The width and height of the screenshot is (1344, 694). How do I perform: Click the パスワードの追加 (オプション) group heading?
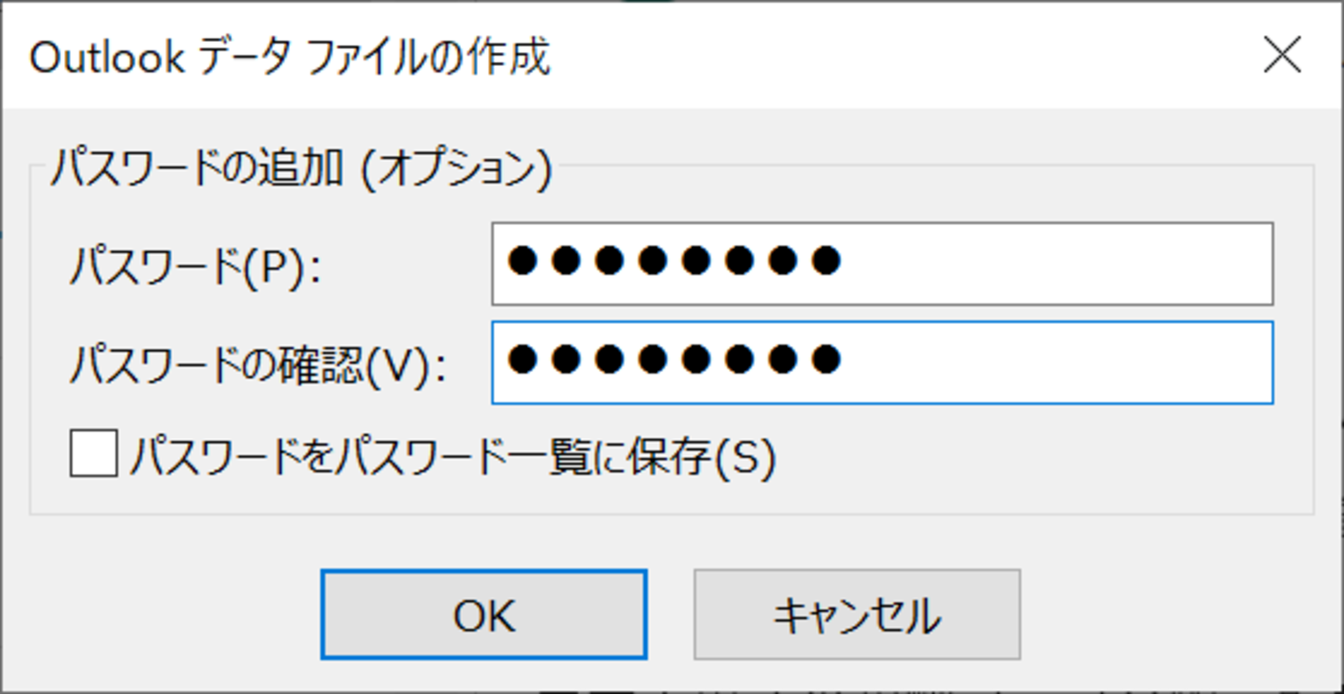click(x=300, y=169)
